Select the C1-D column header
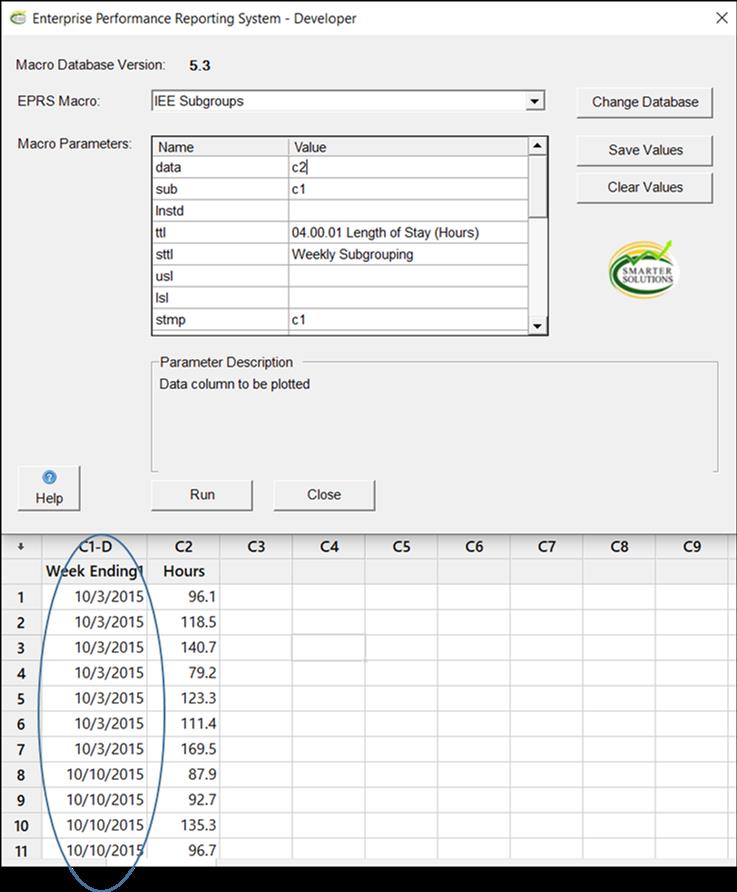This screenshot has width=737, height=892. [95, 547]
